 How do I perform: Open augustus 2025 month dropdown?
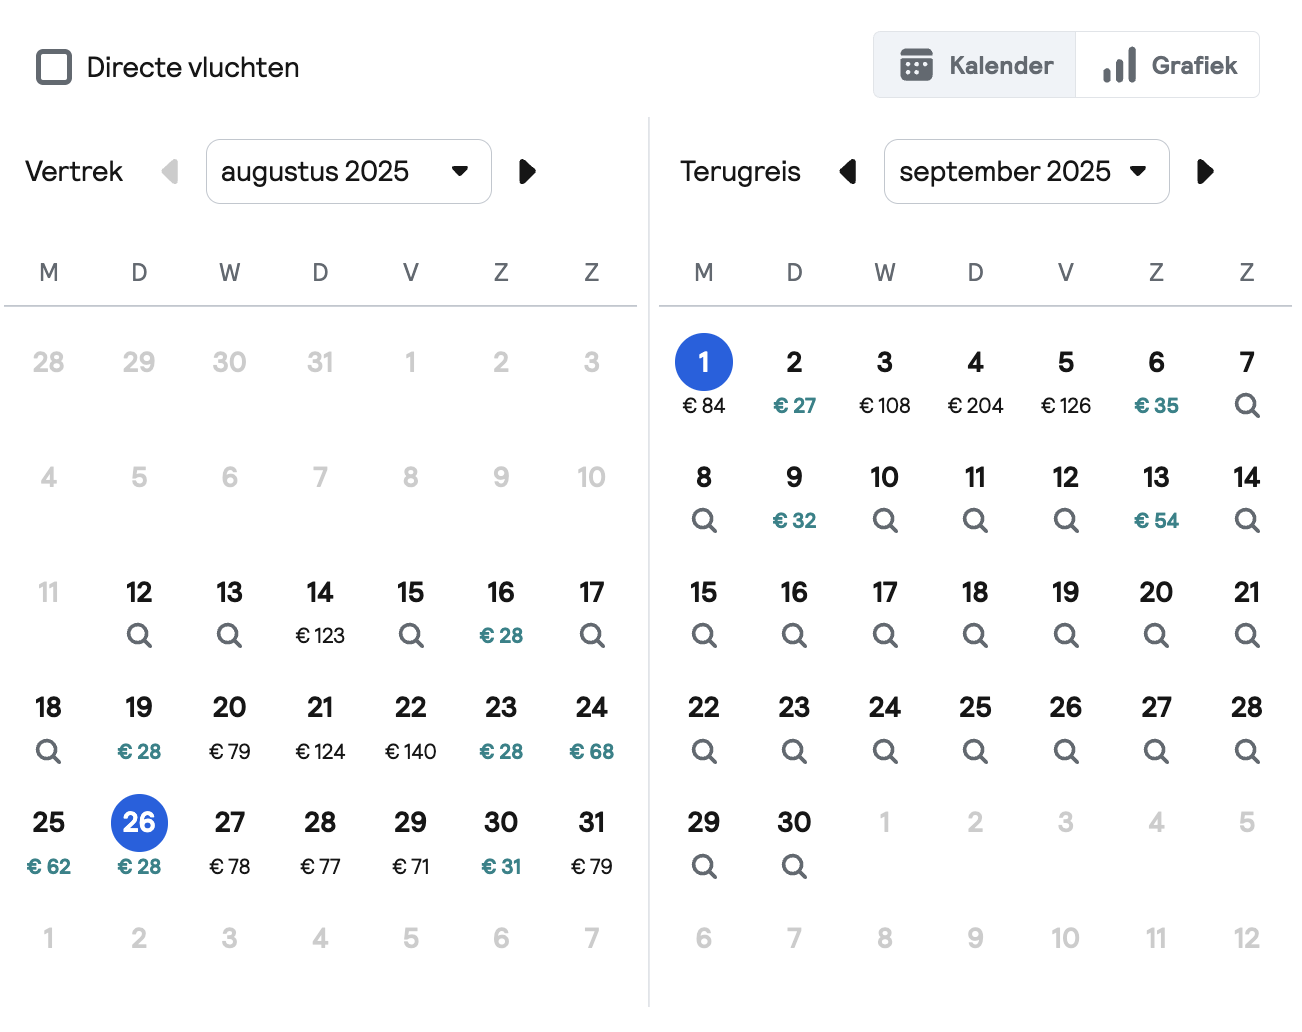[x=349, y=171]
